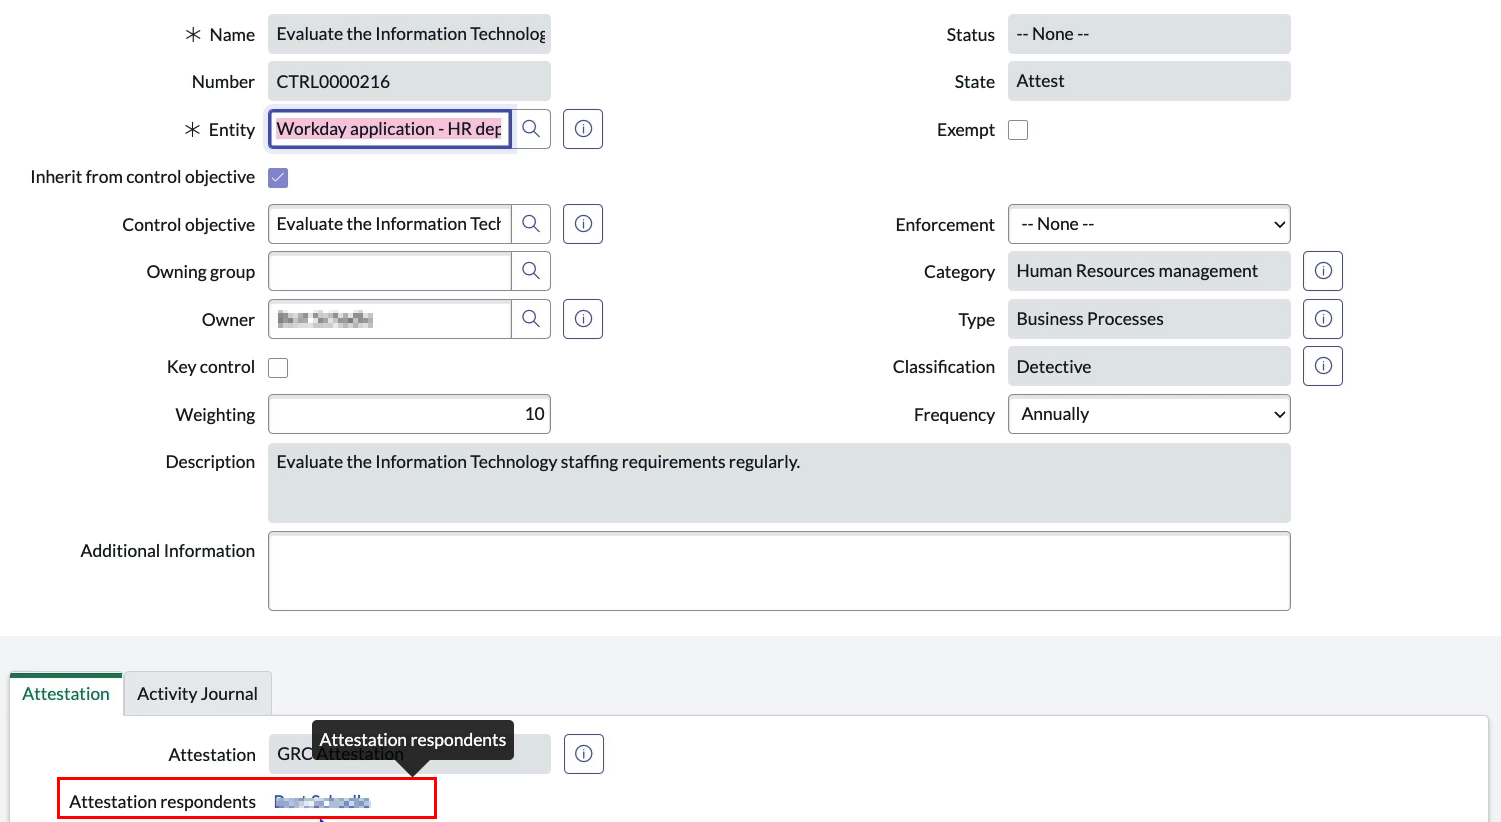
Task: Tick the Key control checkbox
Action: click(278, 368)
